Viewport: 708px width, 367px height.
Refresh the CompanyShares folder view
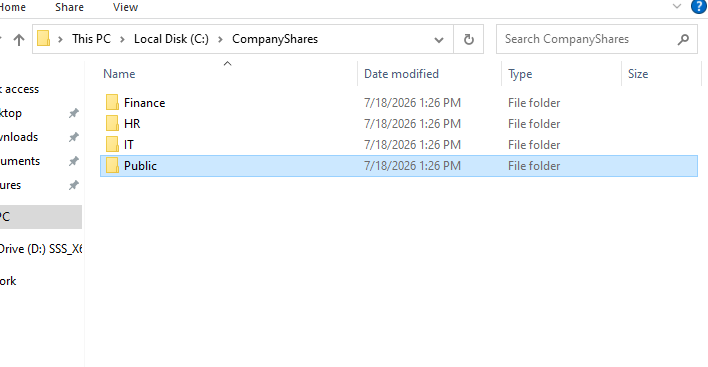pos(469,39)
